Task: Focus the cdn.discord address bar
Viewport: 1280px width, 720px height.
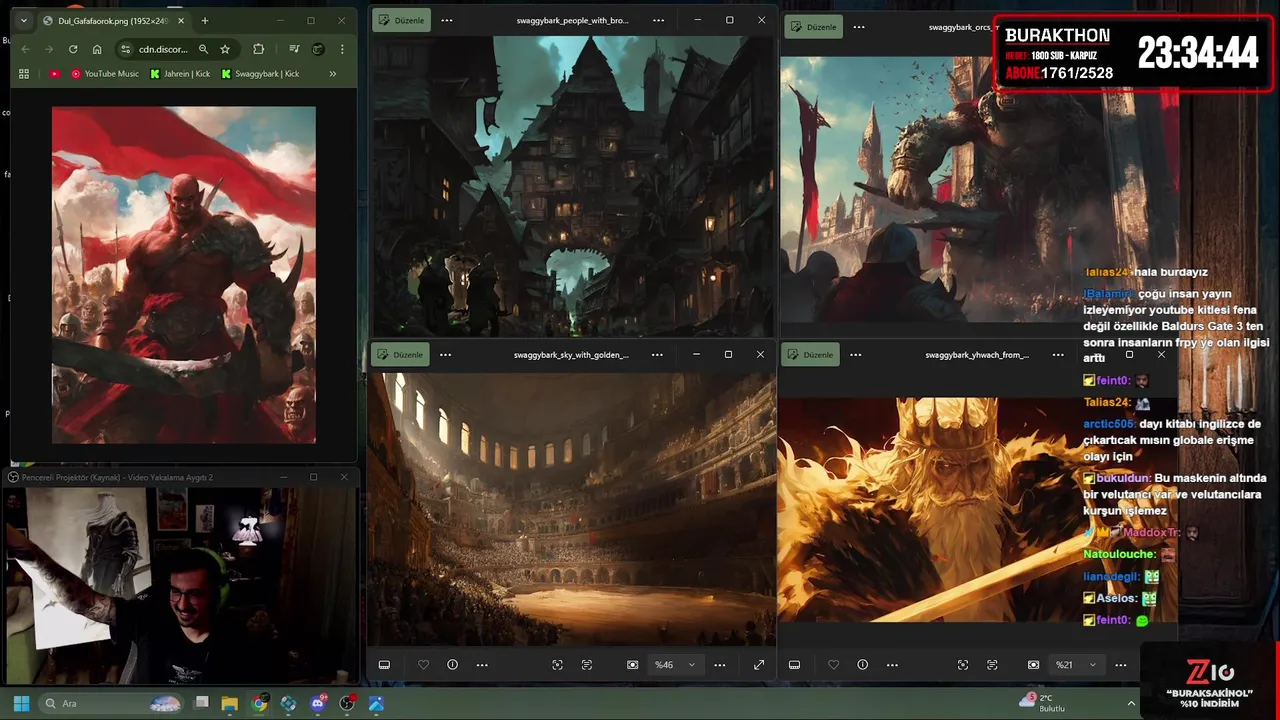Action: point(161,49)
